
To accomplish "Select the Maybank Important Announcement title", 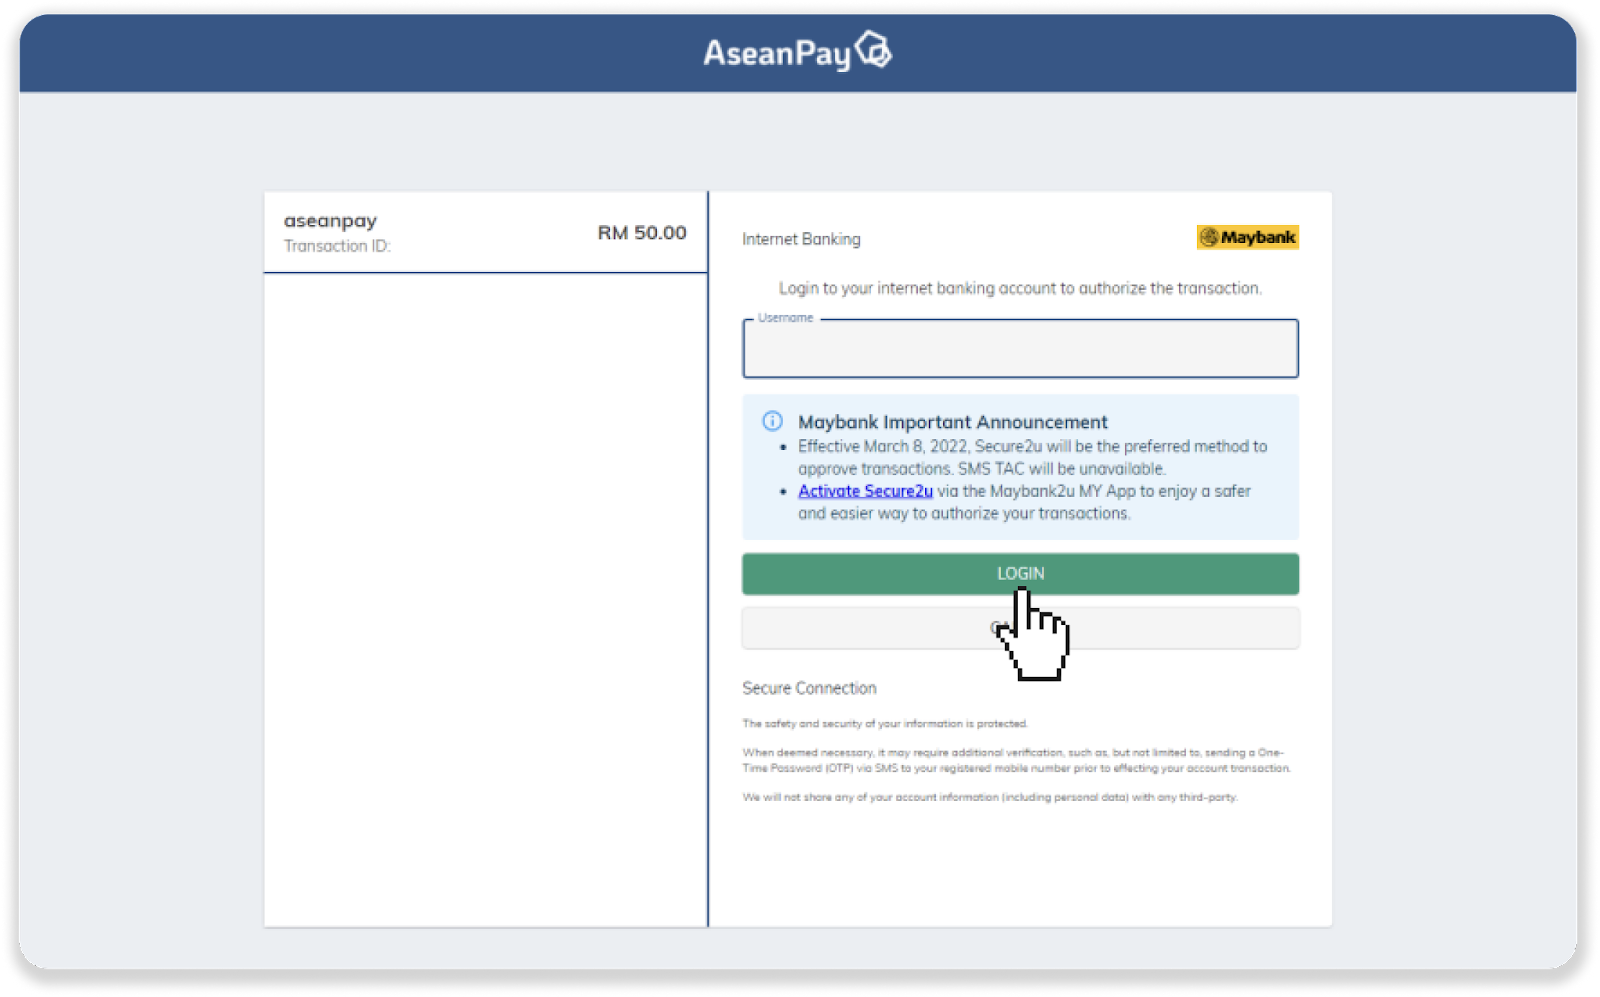I will click(952, 422).
